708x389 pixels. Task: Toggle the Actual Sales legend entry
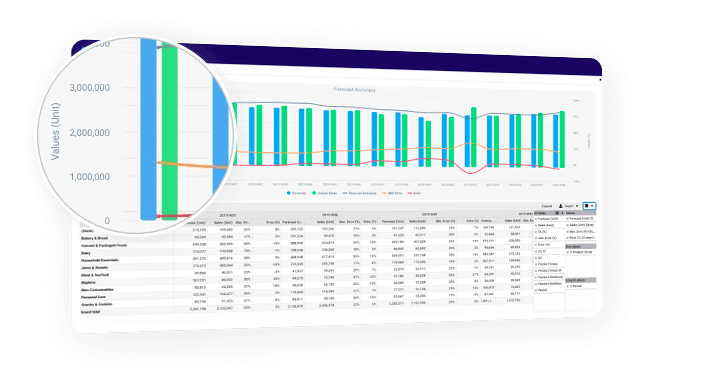(325, 193)
